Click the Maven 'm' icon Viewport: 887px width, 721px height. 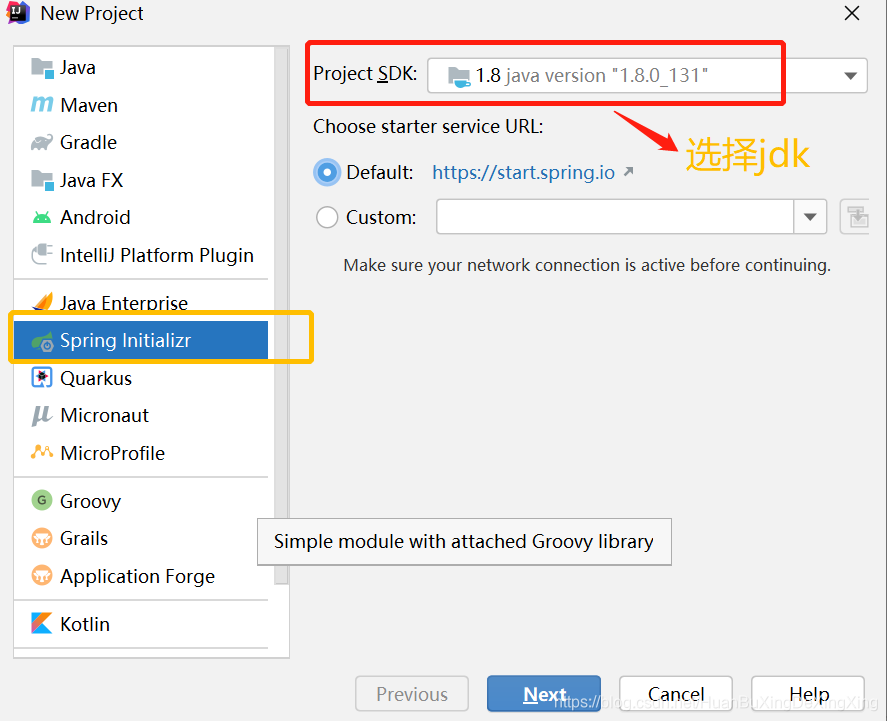coord(42,105)
